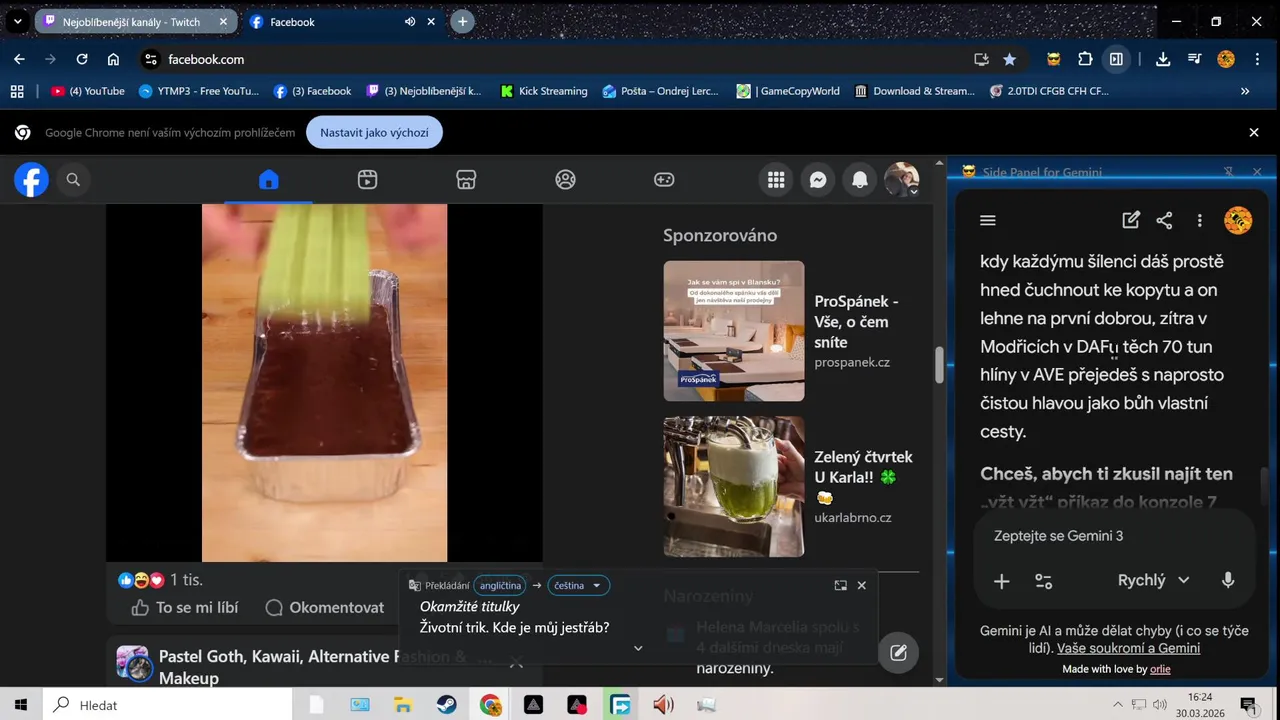Dismiss the default browser notification bar
Screen dimensions: 1280x720
pyautogui.click(x=1254, y=132)
